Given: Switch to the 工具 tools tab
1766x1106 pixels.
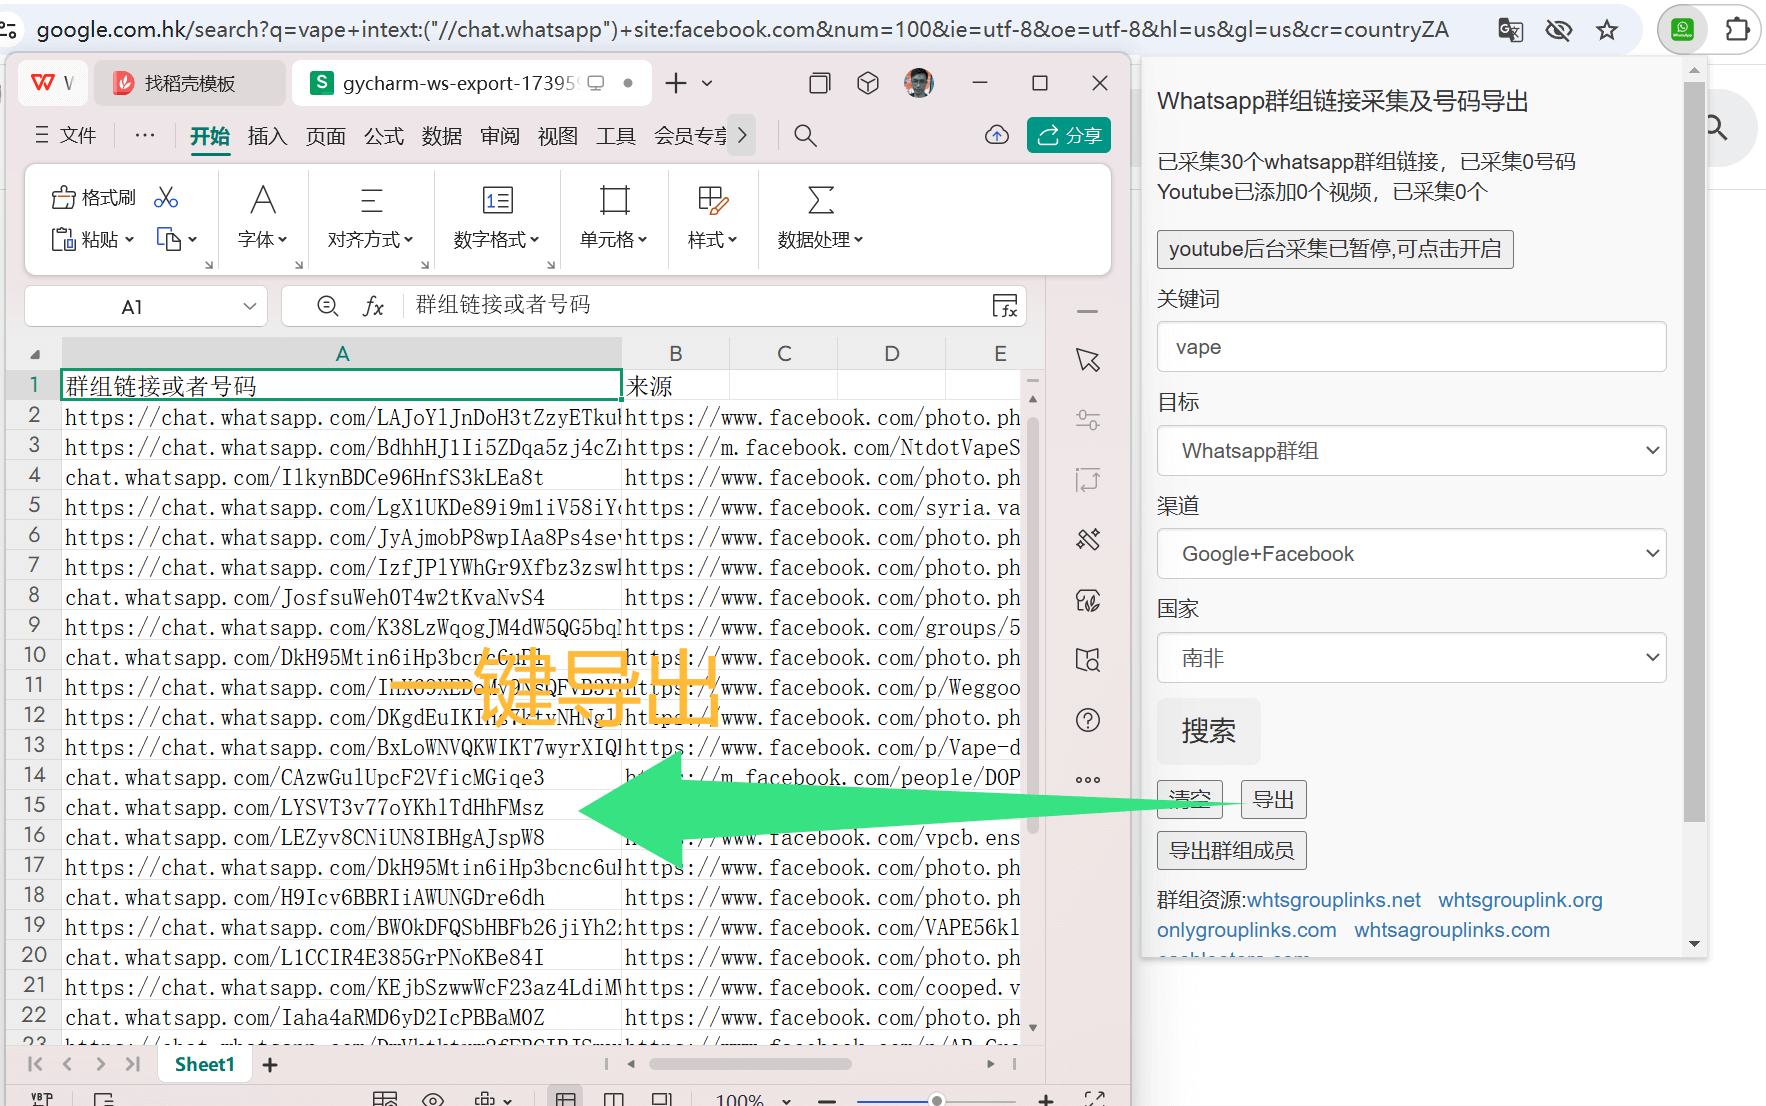Looking at the screenshot, I should point(615,136).
